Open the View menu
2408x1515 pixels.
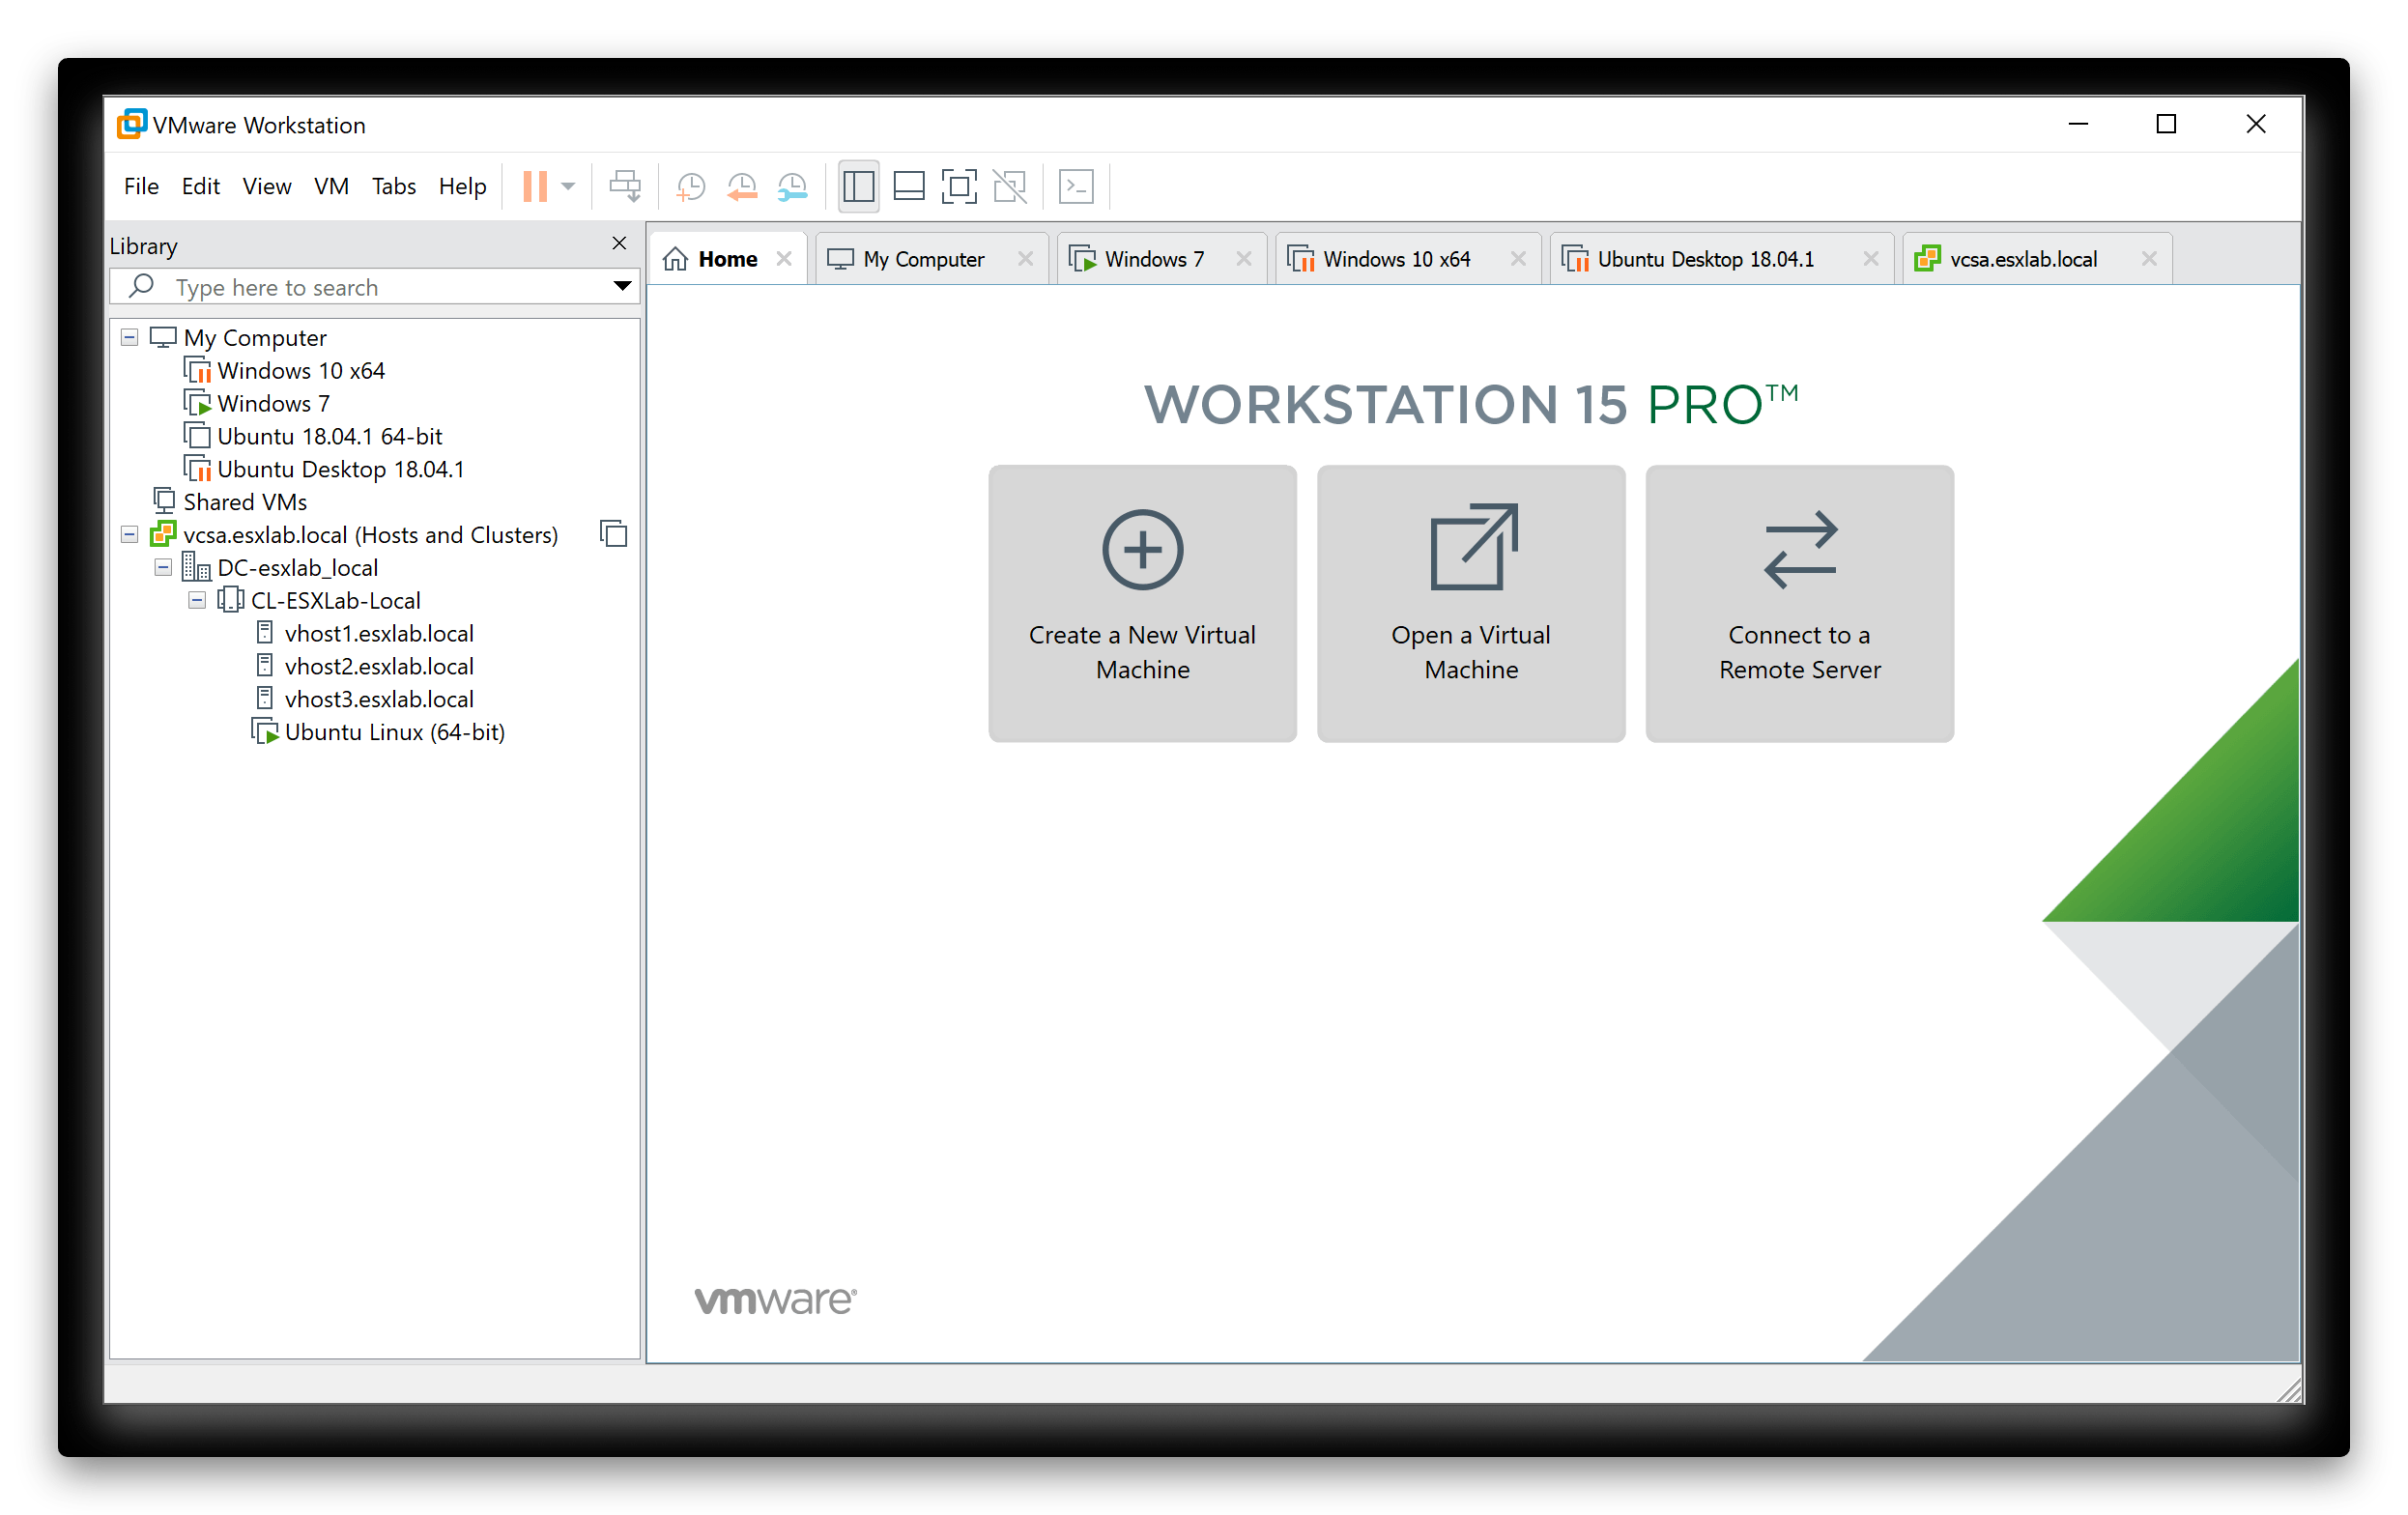tap(266, 186)
